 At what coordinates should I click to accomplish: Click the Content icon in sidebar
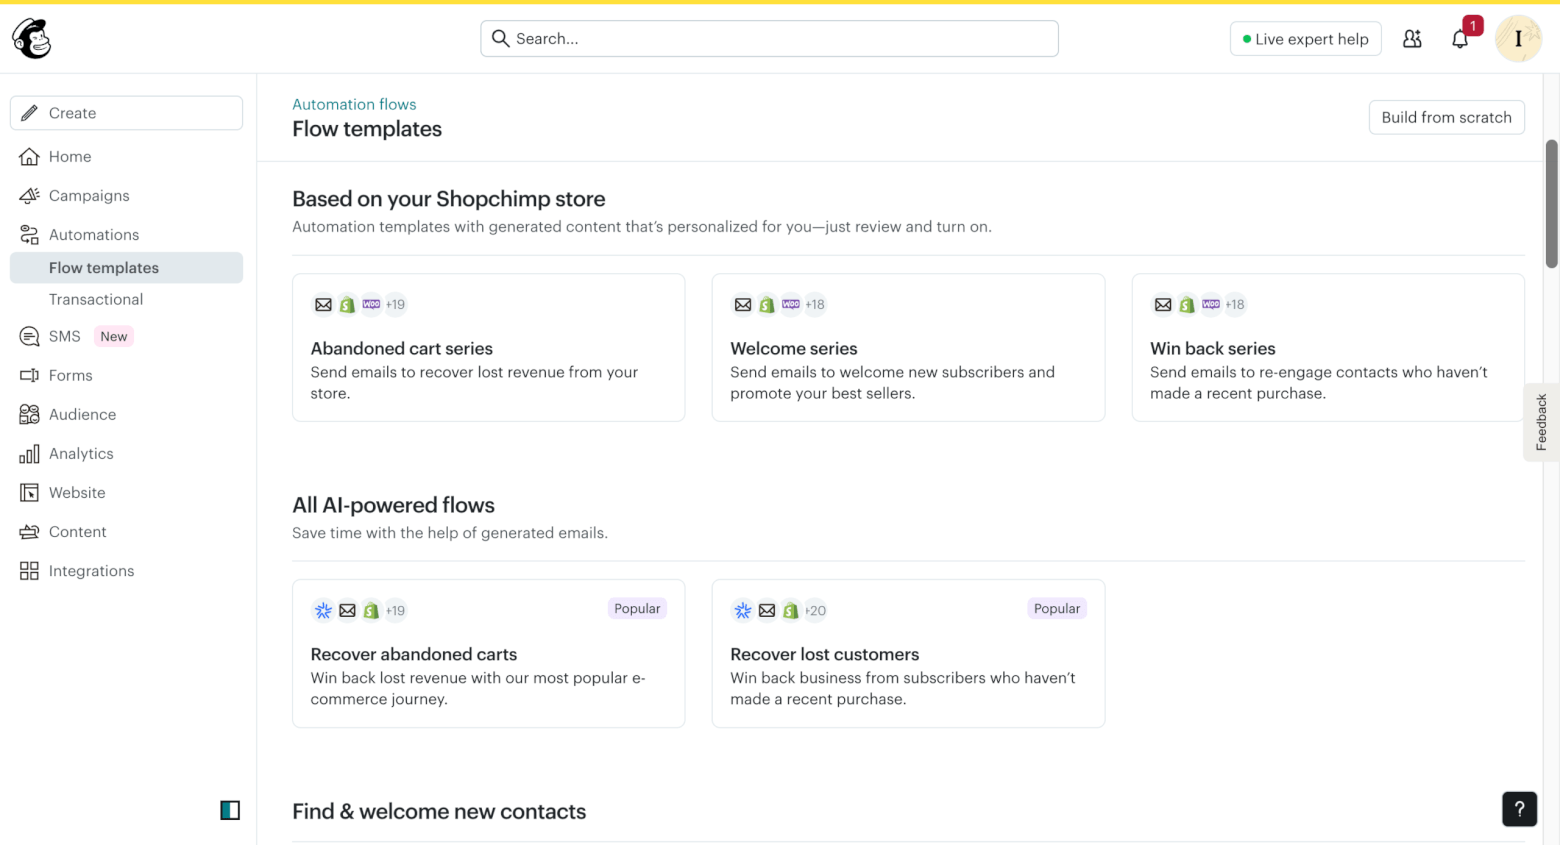29,531
